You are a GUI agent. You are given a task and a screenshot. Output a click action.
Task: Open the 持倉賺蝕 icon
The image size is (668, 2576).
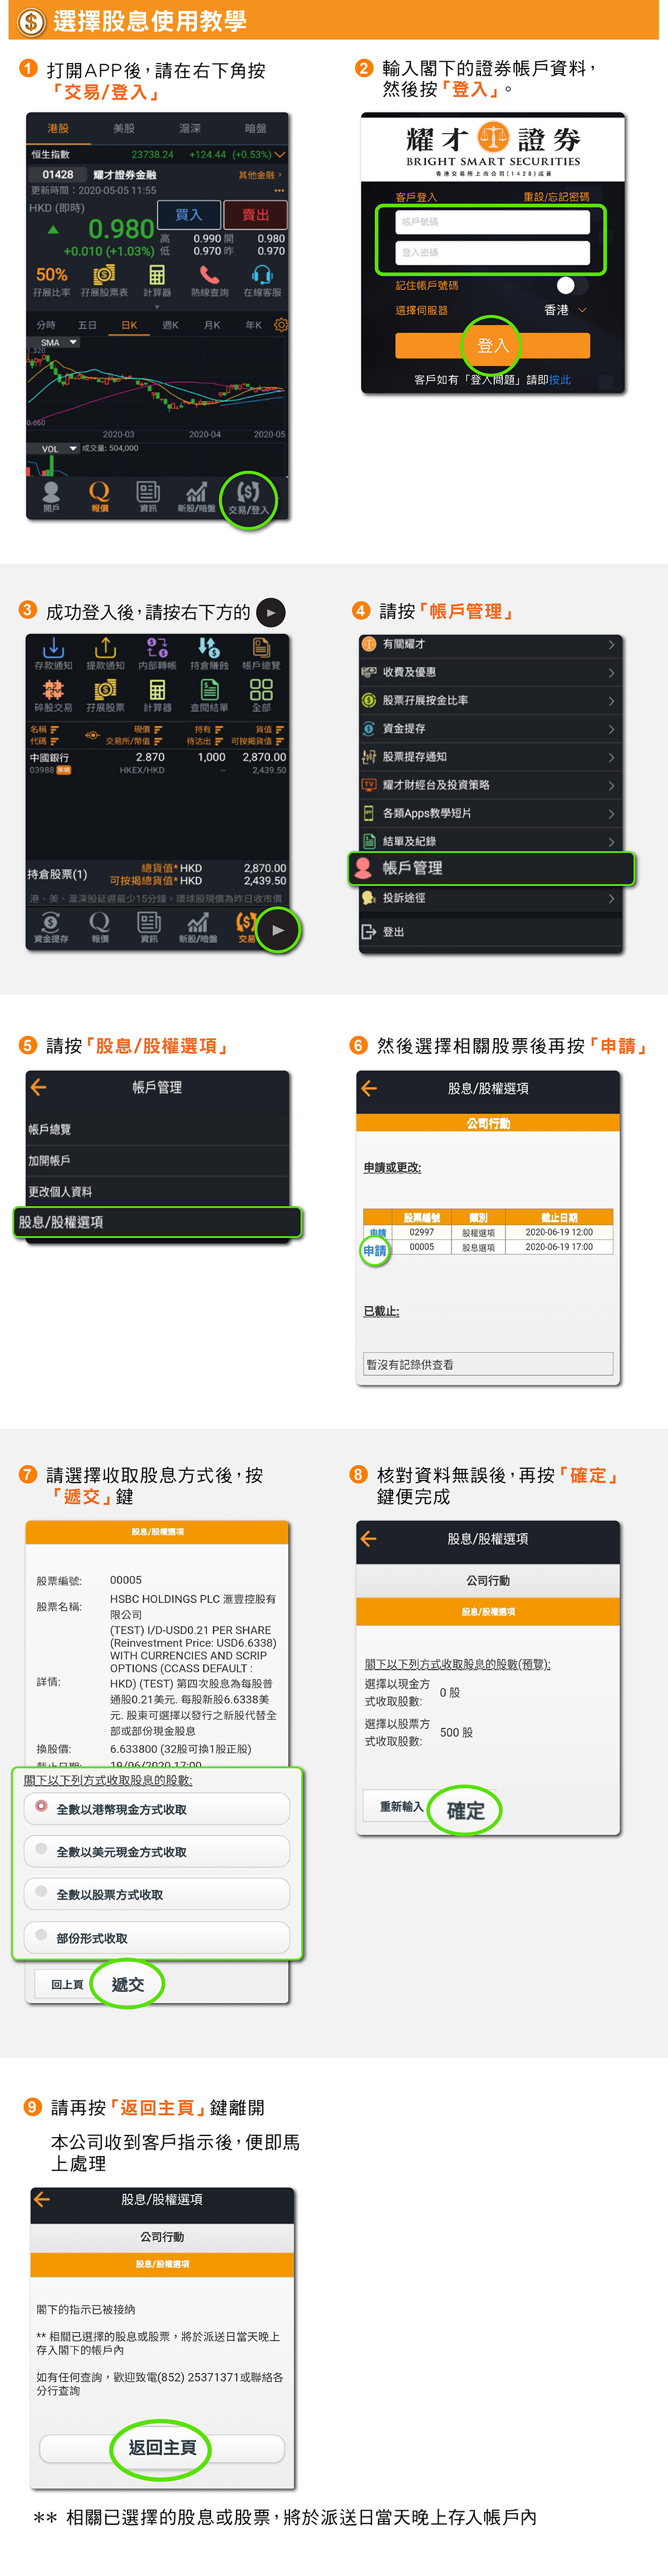pos(209,654)
